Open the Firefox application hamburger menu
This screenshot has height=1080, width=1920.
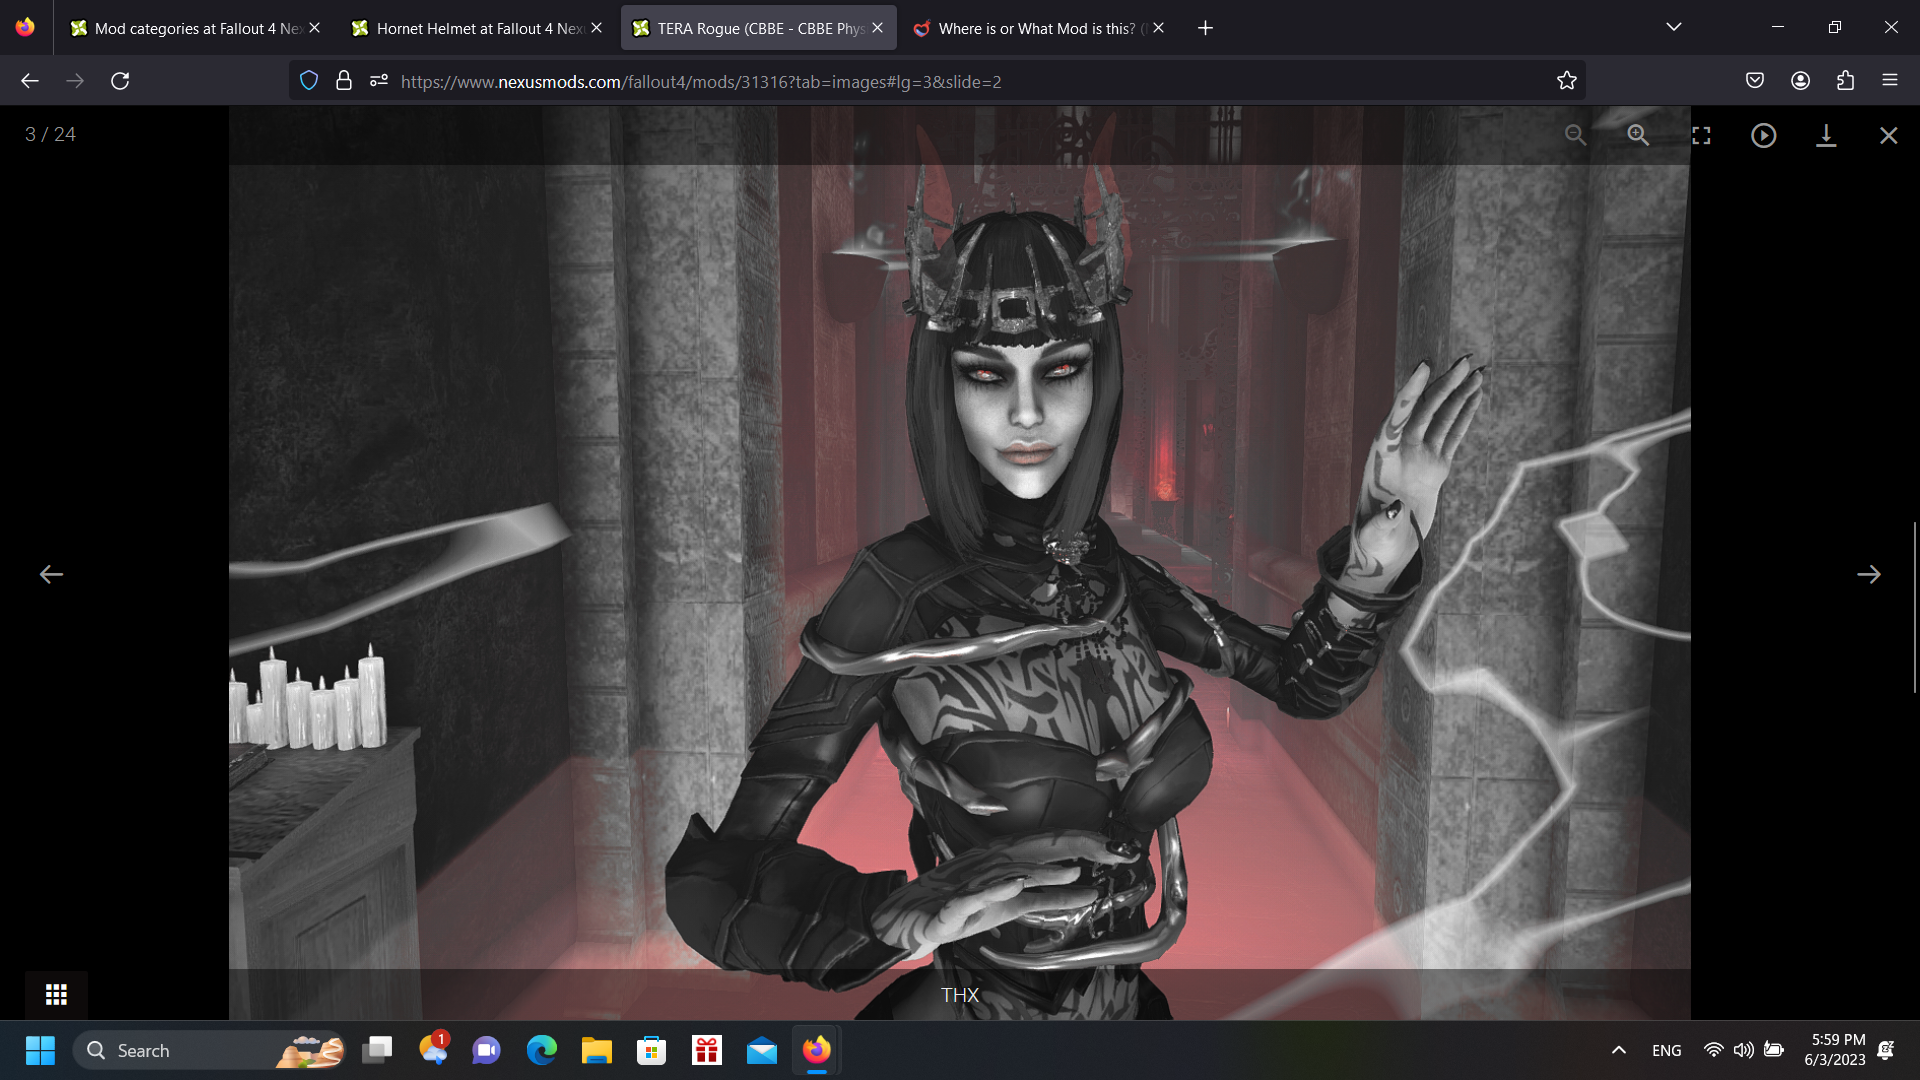(1890, 81)
